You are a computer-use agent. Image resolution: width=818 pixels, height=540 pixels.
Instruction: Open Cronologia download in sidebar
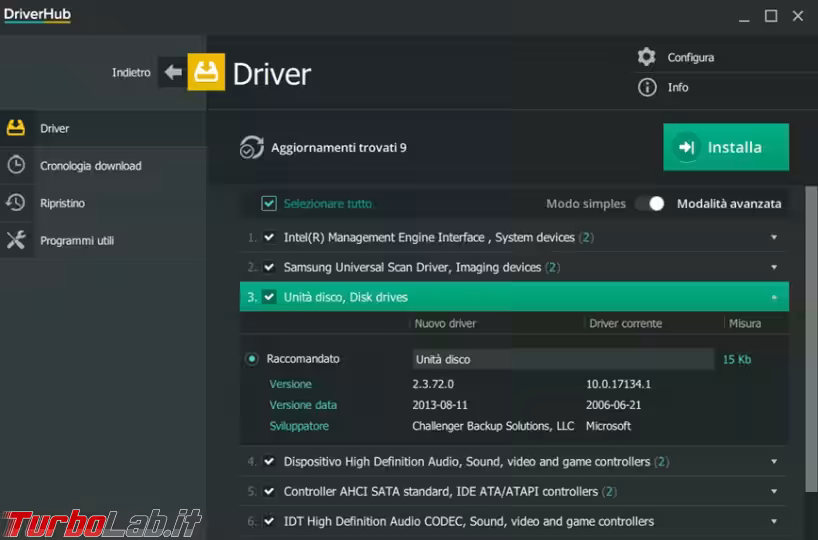[x=103, y=165]
